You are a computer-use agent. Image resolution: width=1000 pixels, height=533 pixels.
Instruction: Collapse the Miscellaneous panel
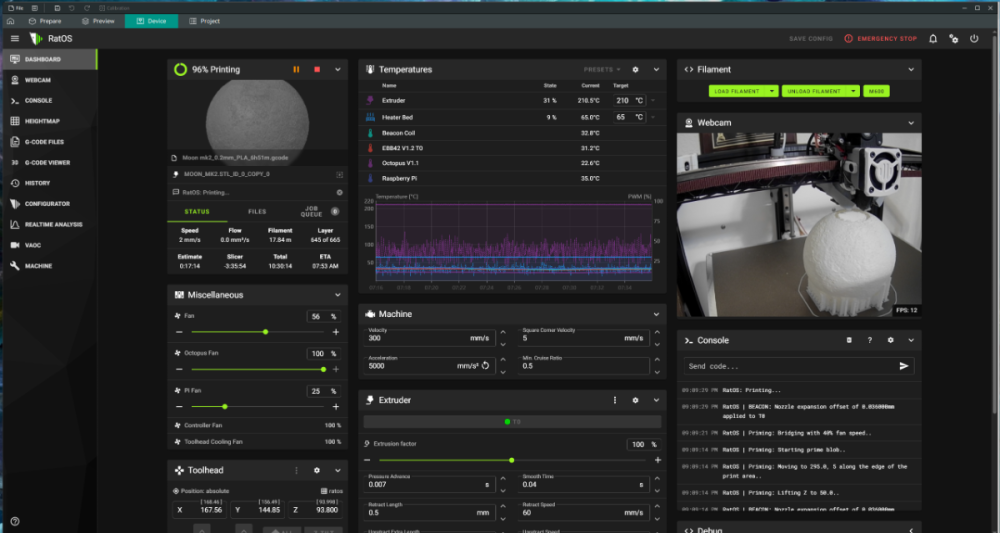tap(337, 295)
